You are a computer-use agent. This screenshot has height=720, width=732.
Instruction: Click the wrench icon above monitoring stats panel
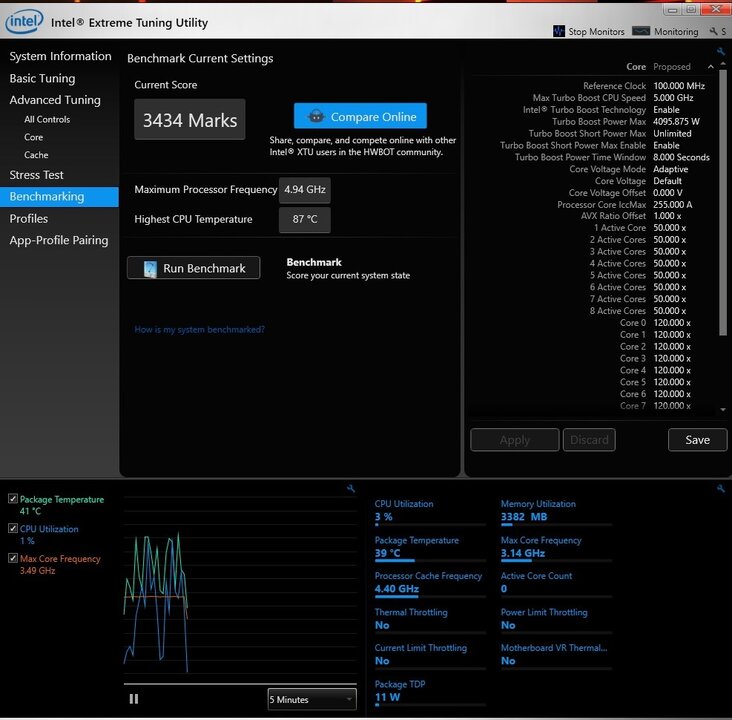click(721, 488)
